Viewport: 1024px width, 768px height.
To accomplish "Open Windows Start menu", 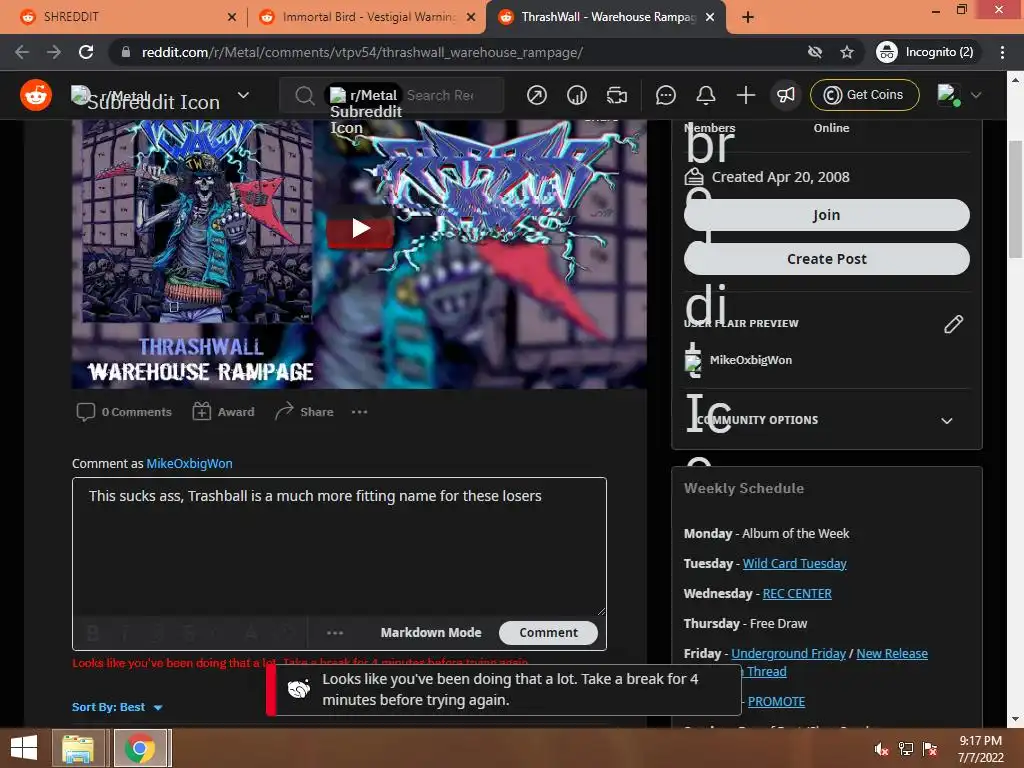I will click(x=24, y=748).
